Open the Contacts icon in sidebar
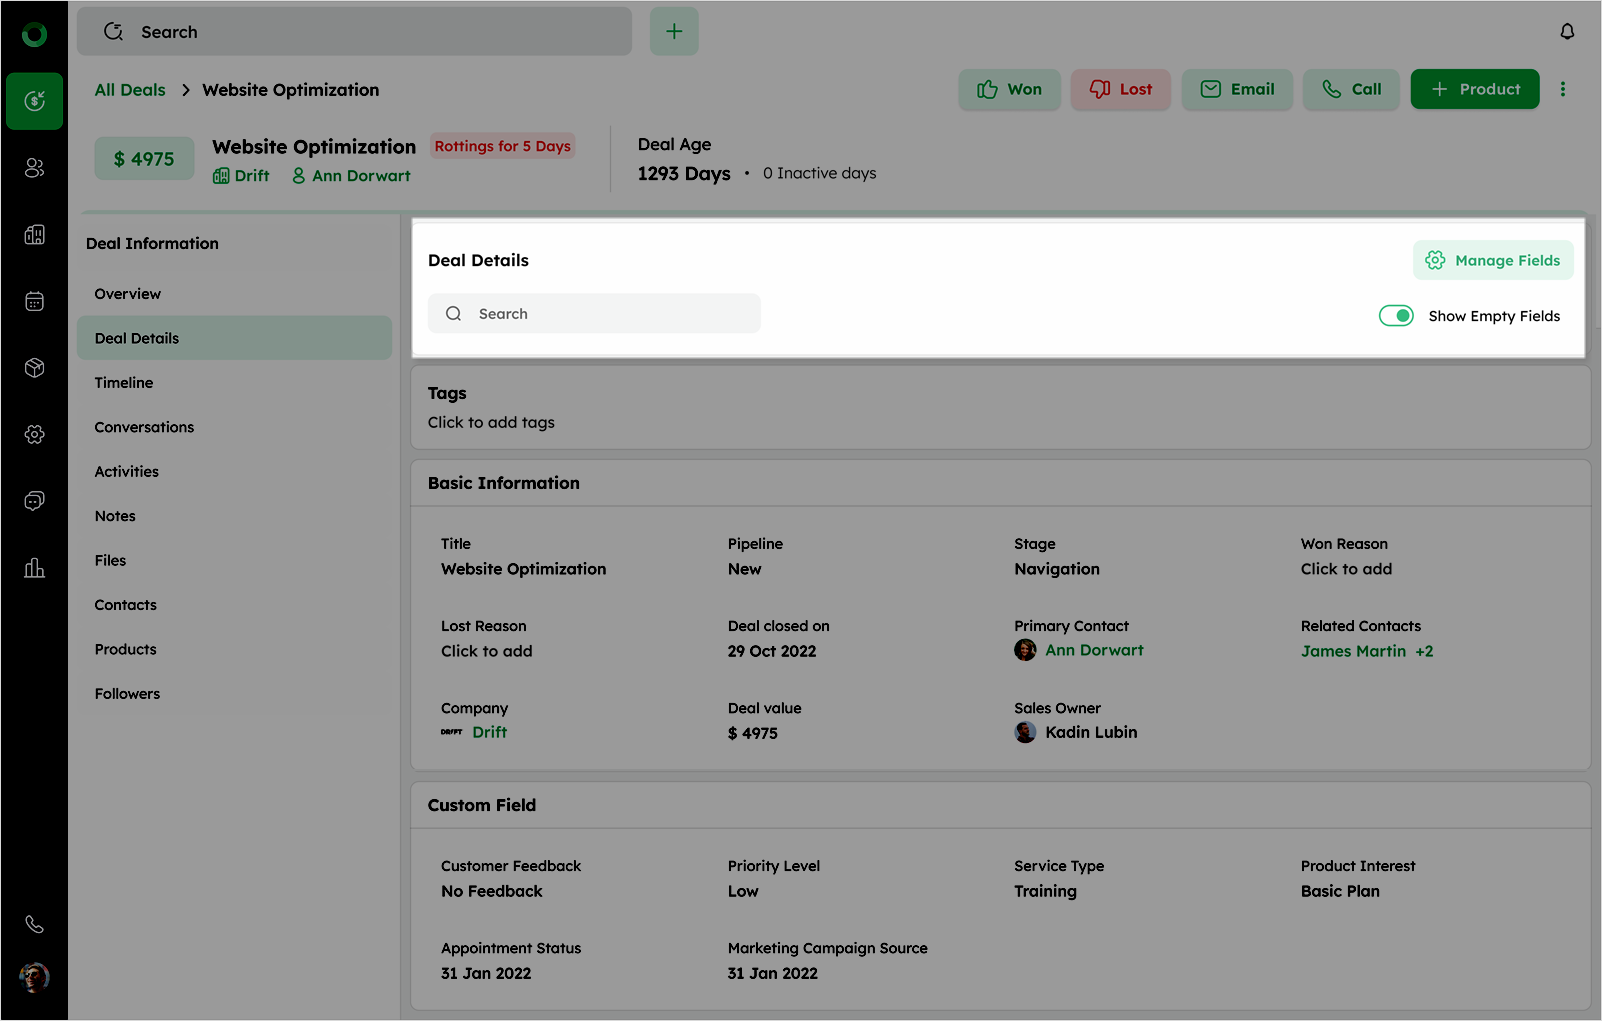1602x1021 pixels. tap(35, 168)
